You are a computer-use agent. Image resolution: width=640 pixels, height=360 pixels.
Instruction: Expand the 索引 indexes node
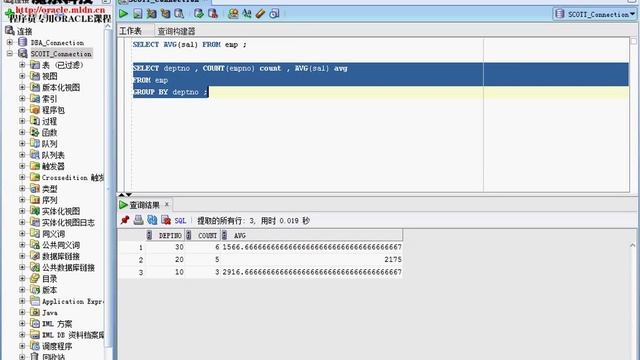click(22, 98)
